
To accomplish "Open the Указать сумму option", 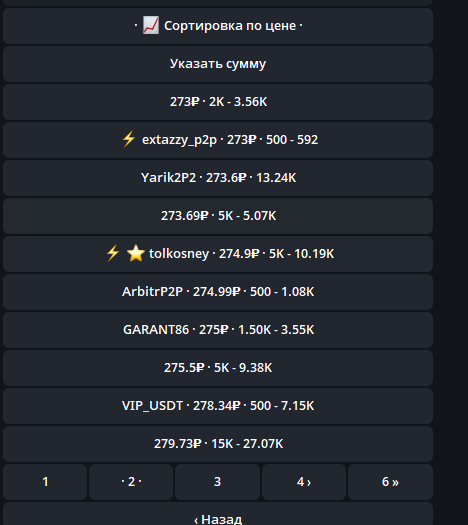I will 218,64.
